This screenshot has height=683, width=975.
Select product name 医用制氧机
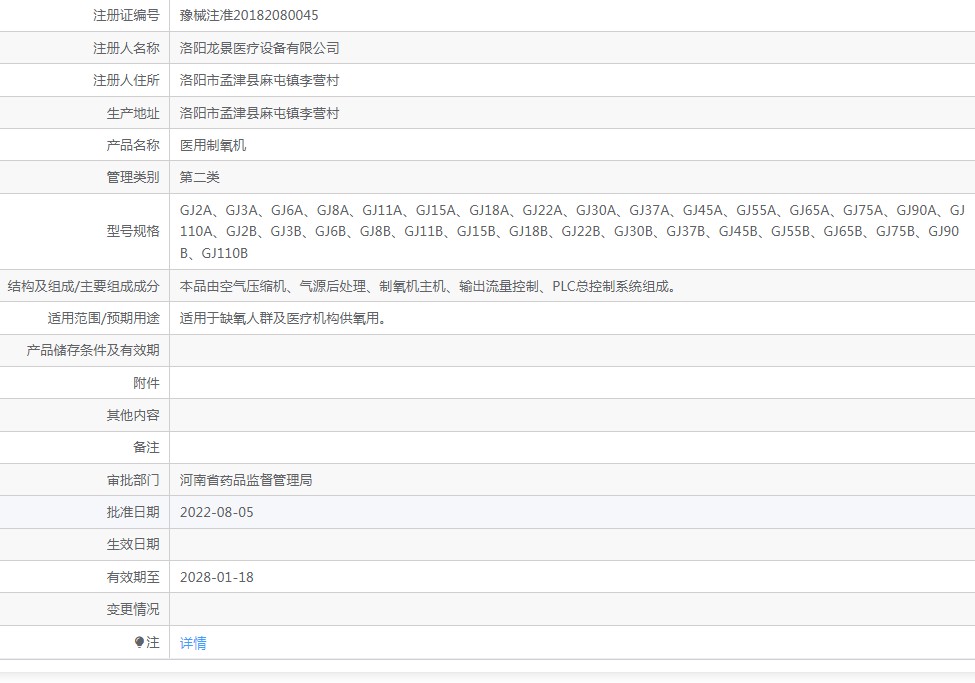click(x=213, y=146)
